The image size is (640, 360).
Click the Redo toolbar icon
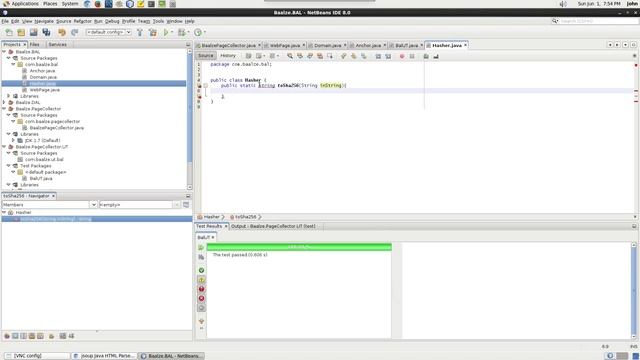[x=74, y=32]
